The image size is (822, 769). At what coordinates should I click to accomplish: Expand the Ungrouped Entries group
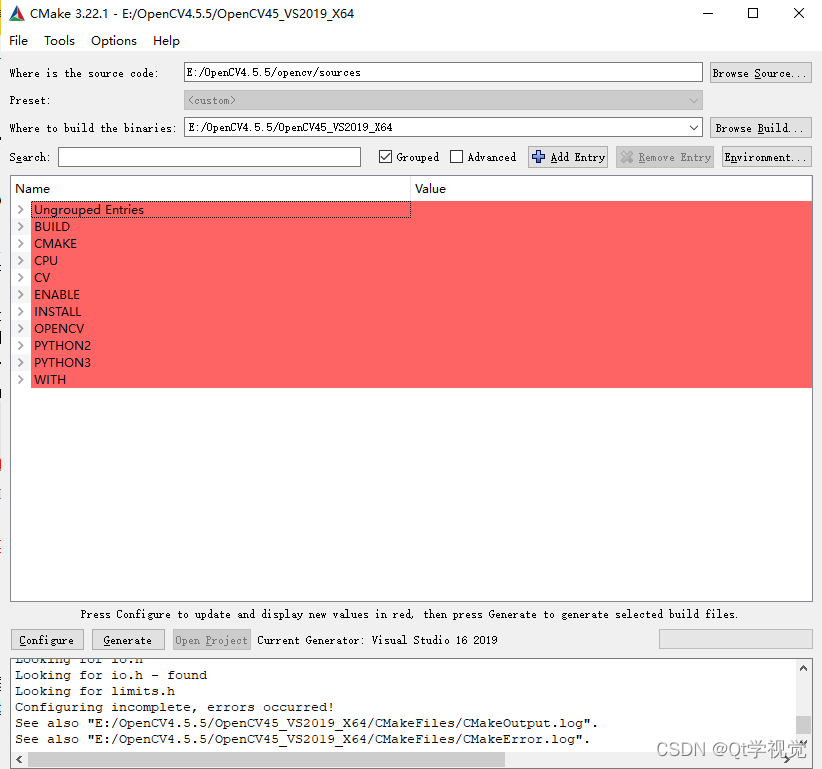(20, 210)
